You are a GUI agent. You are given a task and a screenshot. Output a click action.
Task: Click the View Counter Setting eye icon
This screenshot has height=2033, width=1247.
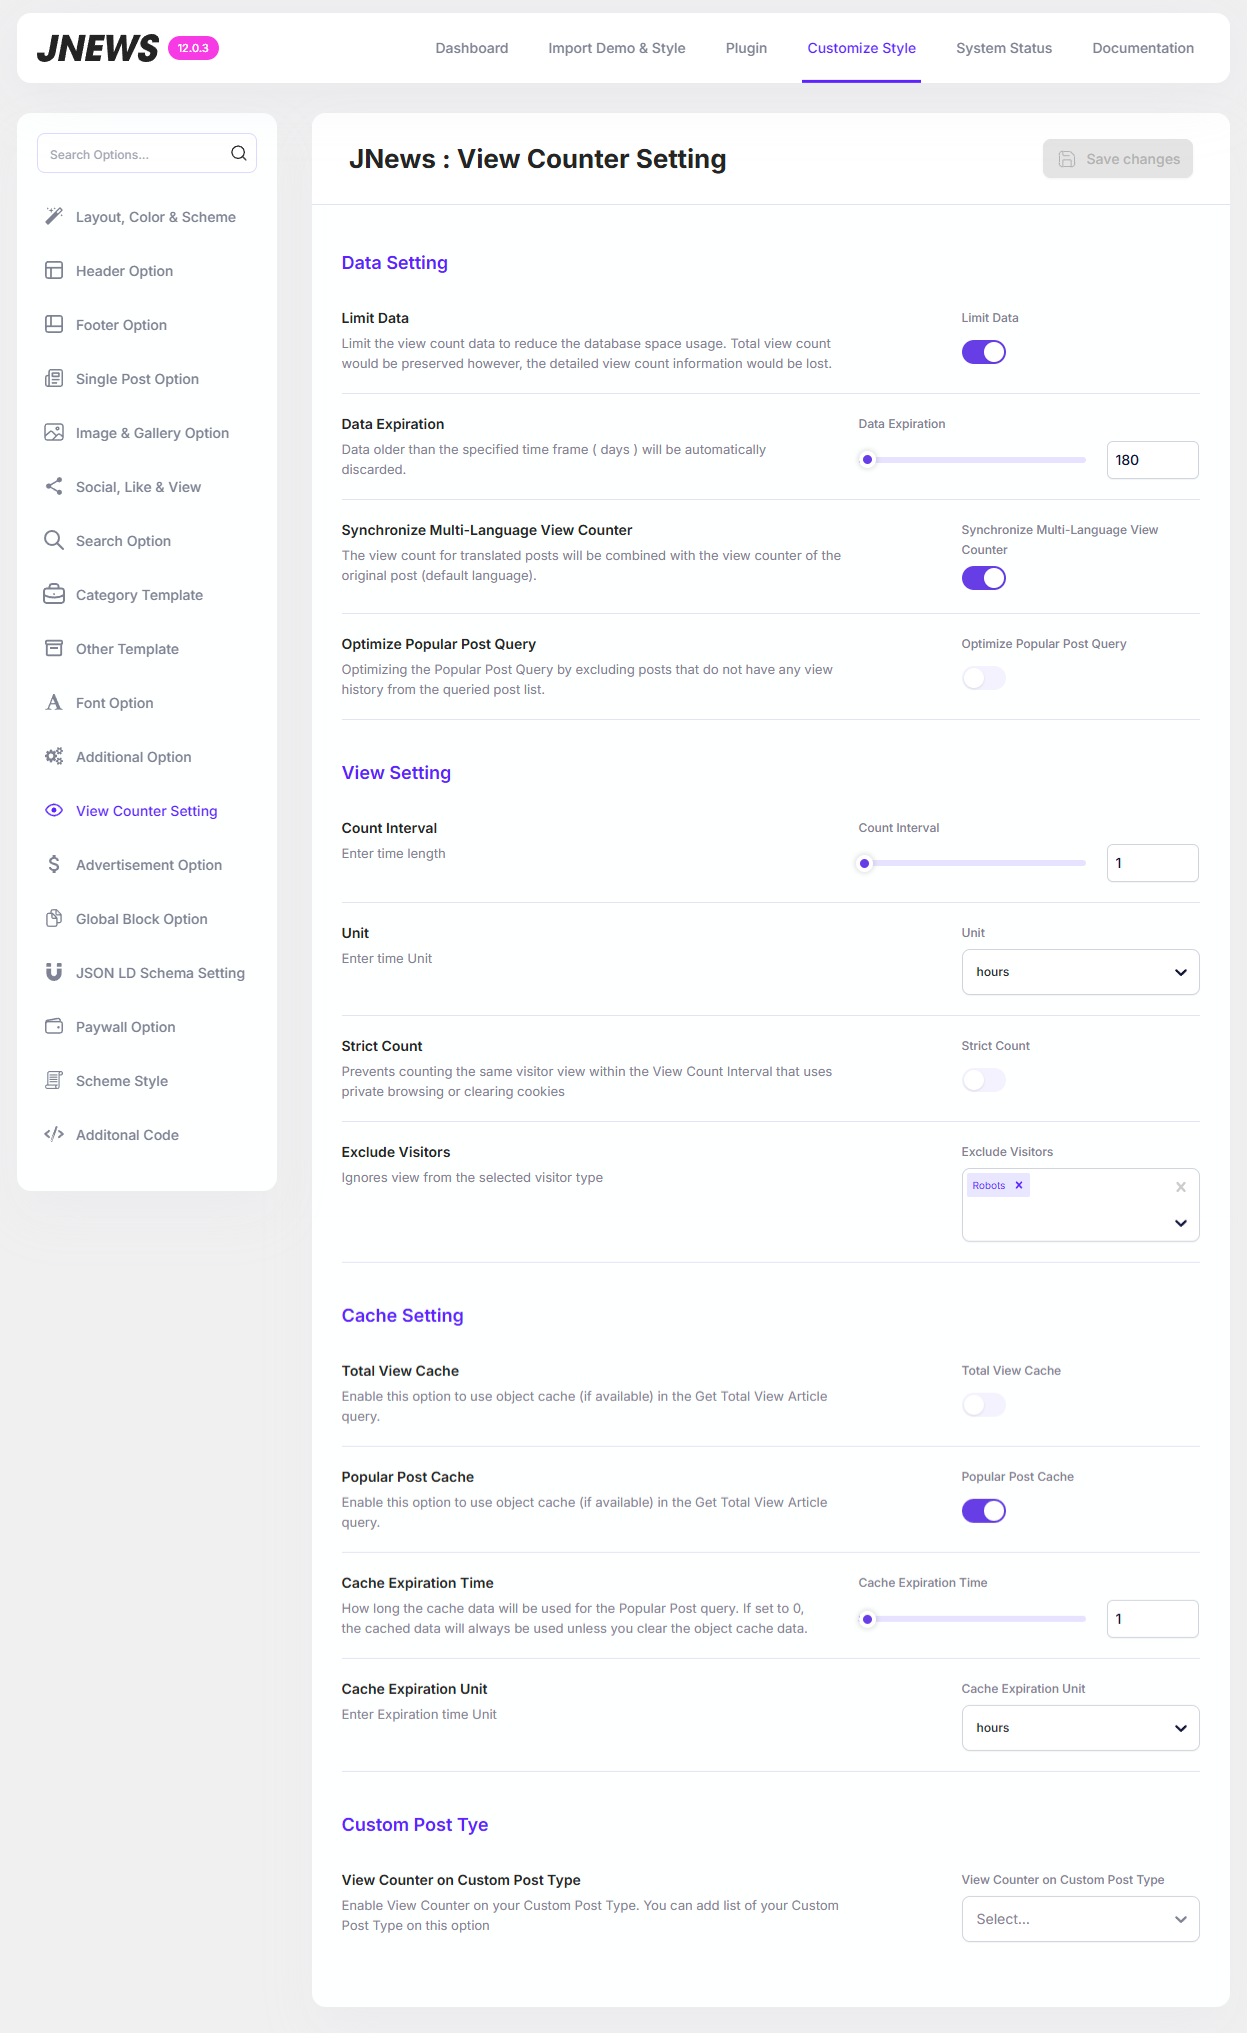(x=54, y=810)
